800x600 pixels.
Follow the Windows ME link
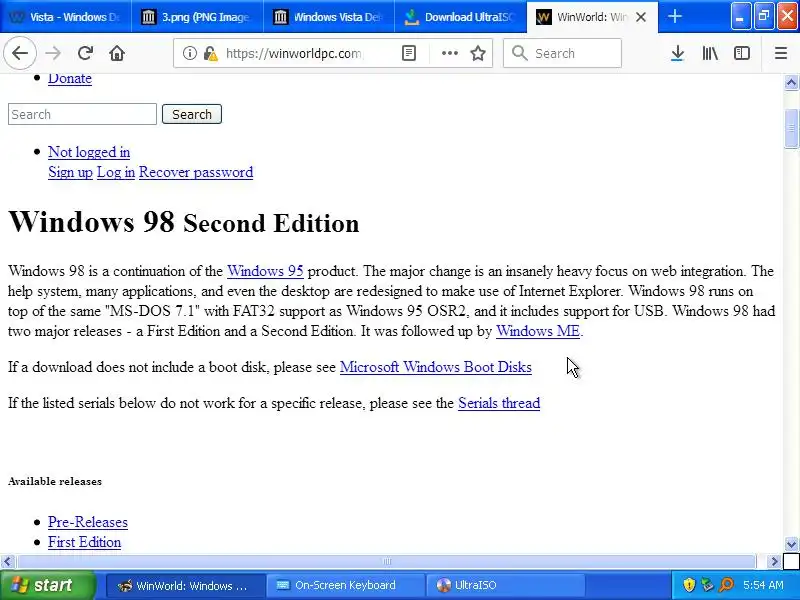pos(538,331)
